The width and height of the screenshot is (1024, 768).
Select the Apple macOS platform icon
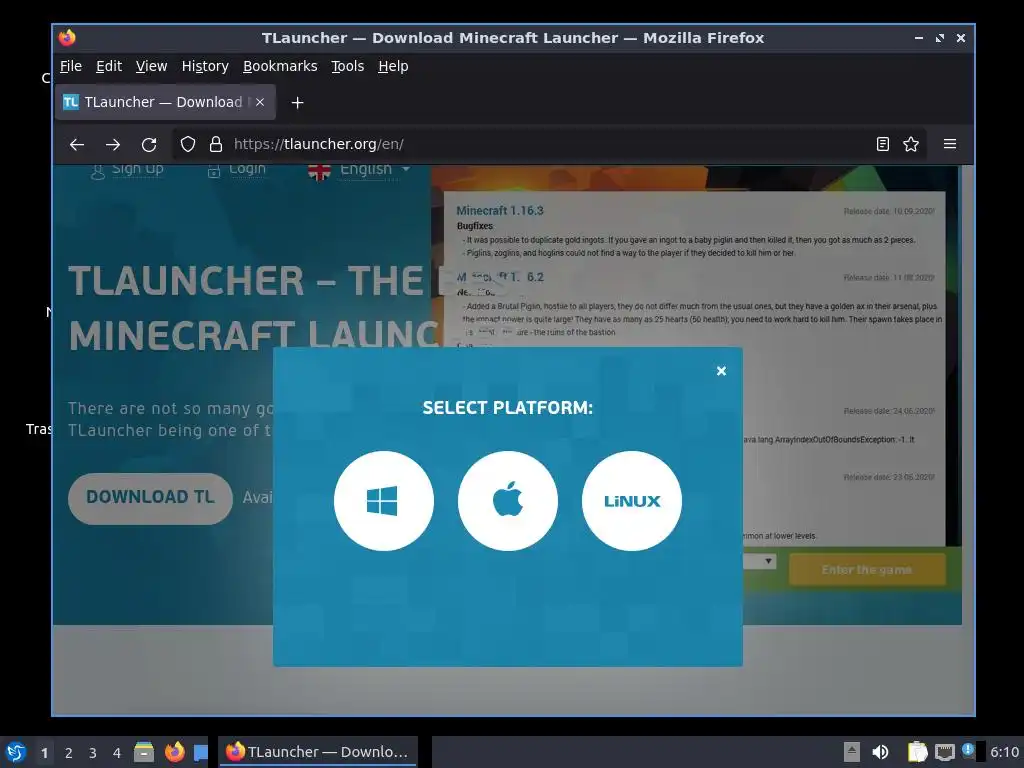click(x=507, y=501)
